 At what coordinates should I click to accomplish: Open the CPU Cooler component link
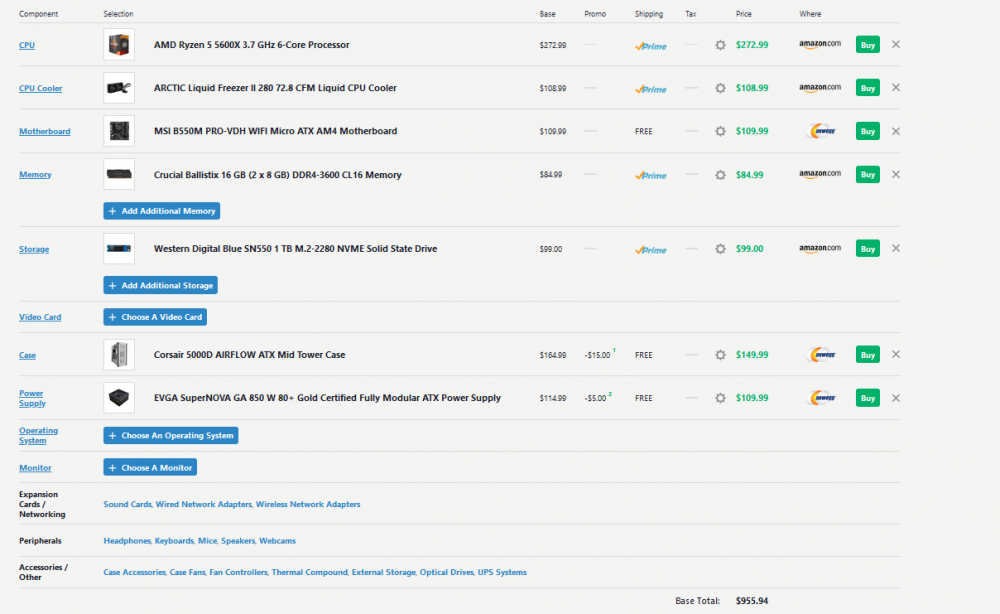40,88
